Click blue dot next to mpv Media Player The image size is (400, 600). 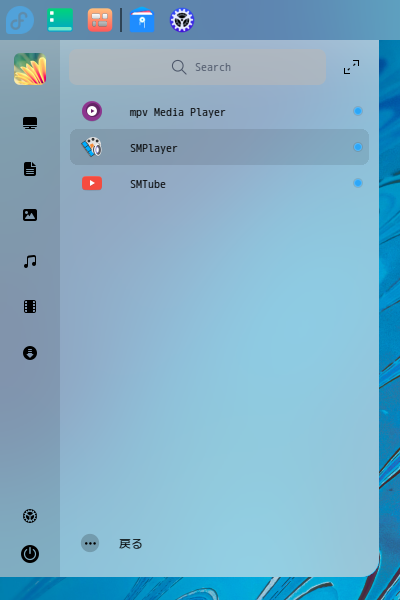click(358, 111)
